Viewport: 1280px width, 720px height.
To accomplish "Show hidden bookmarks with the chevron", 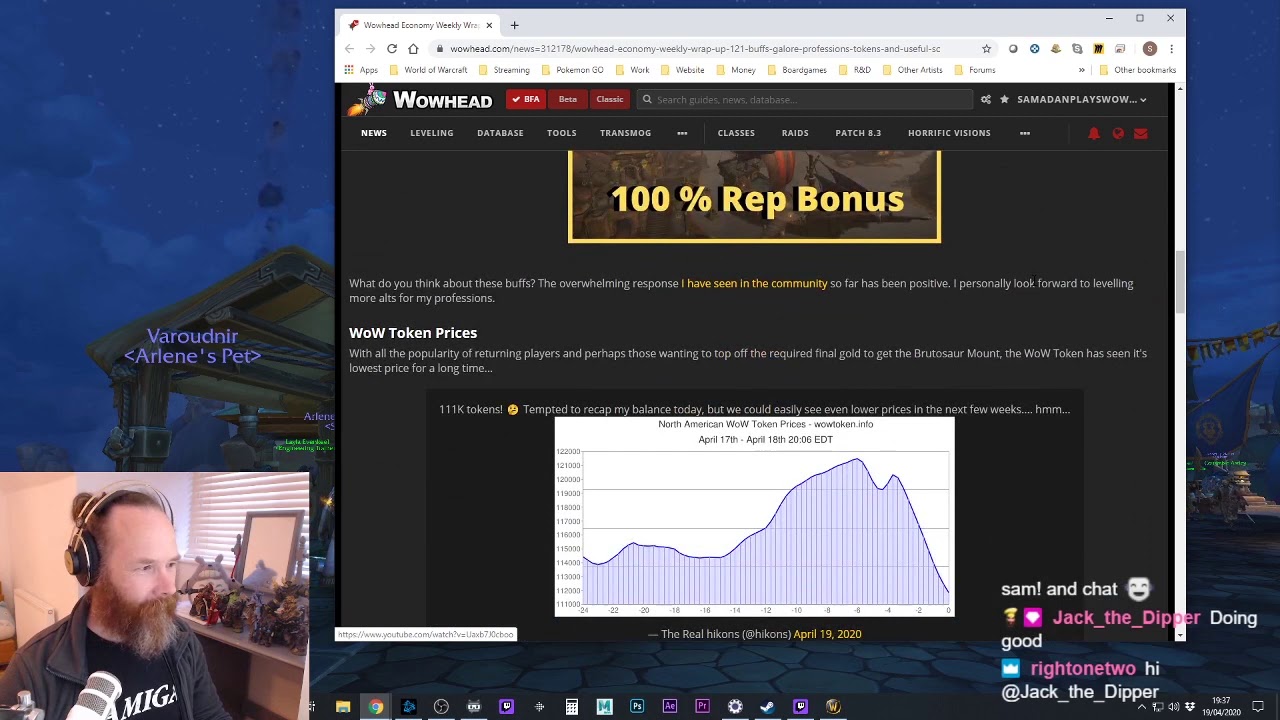I will (x=1081, y=70).
